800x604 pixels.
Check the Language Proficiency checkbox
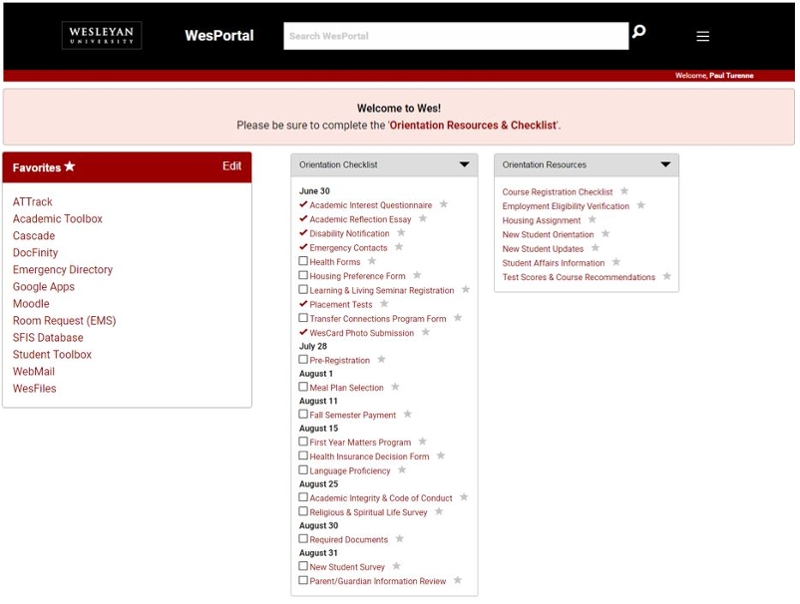coord(303,470)
